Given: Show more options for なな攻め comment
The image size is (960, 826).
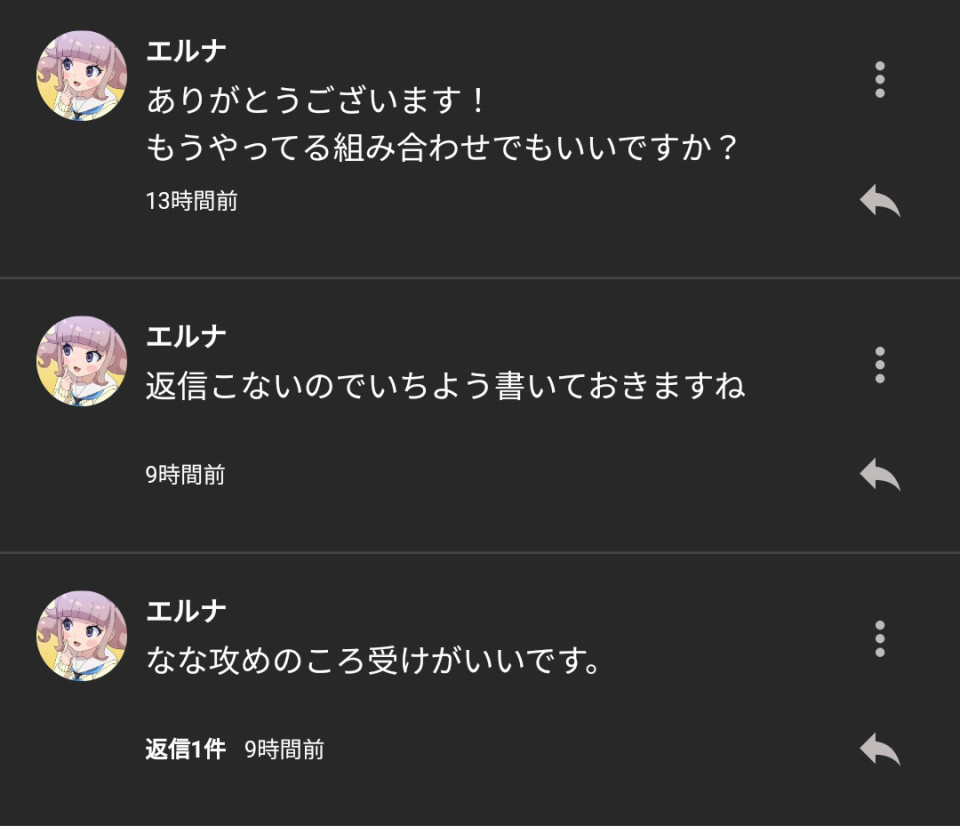Looking at the screenshot, I should (x=880, y=639).
